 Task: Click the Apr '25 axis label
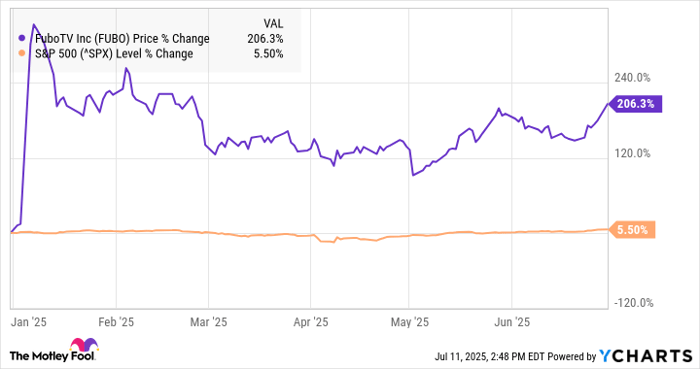[311, 322]
